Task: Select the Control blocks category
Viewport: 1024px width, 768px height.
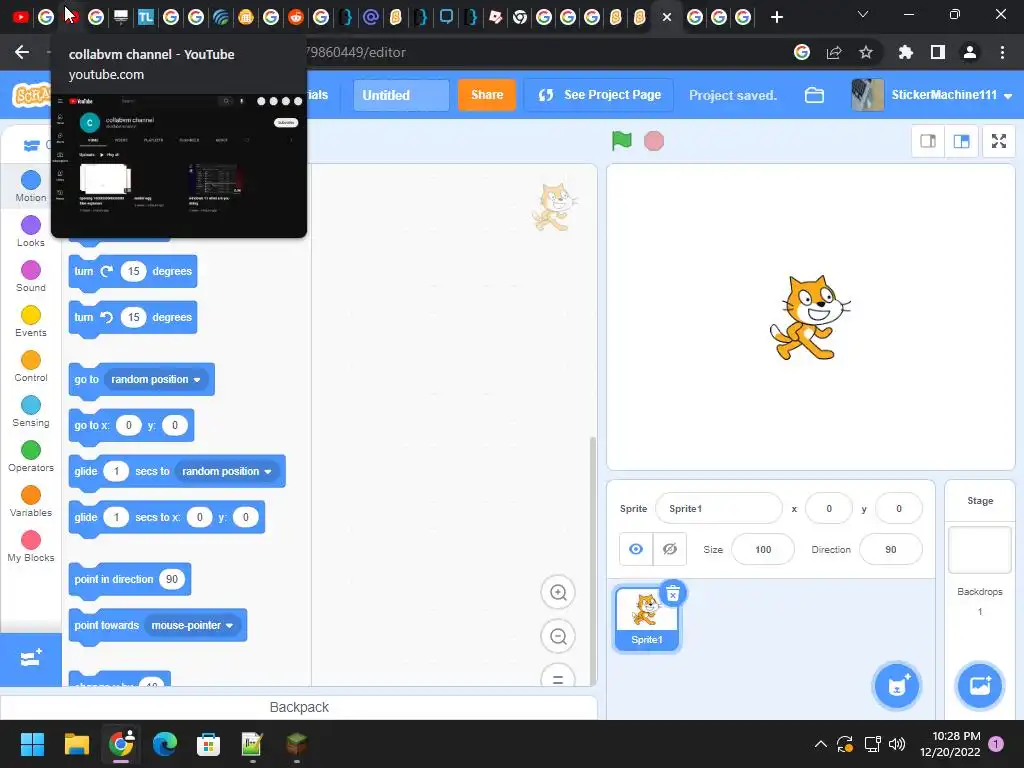Action: tap(31, 367)
